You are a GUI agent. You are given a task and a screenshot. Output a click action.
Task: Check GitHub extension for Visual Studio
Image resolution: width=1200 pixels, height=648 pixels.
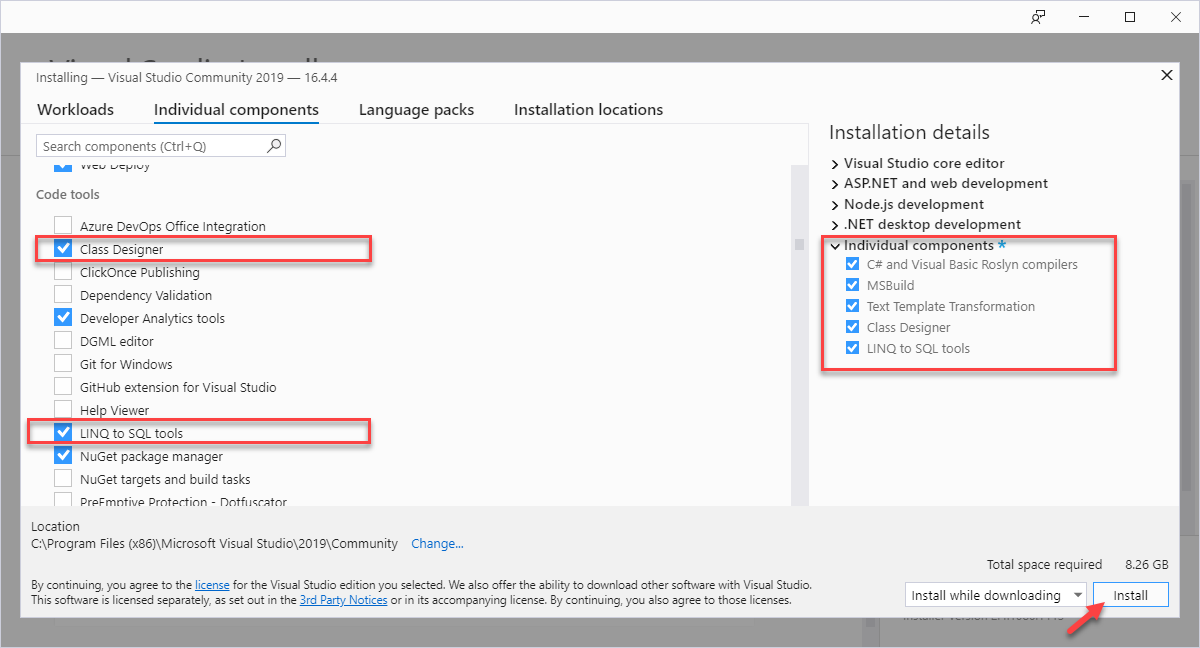point(63,387)
